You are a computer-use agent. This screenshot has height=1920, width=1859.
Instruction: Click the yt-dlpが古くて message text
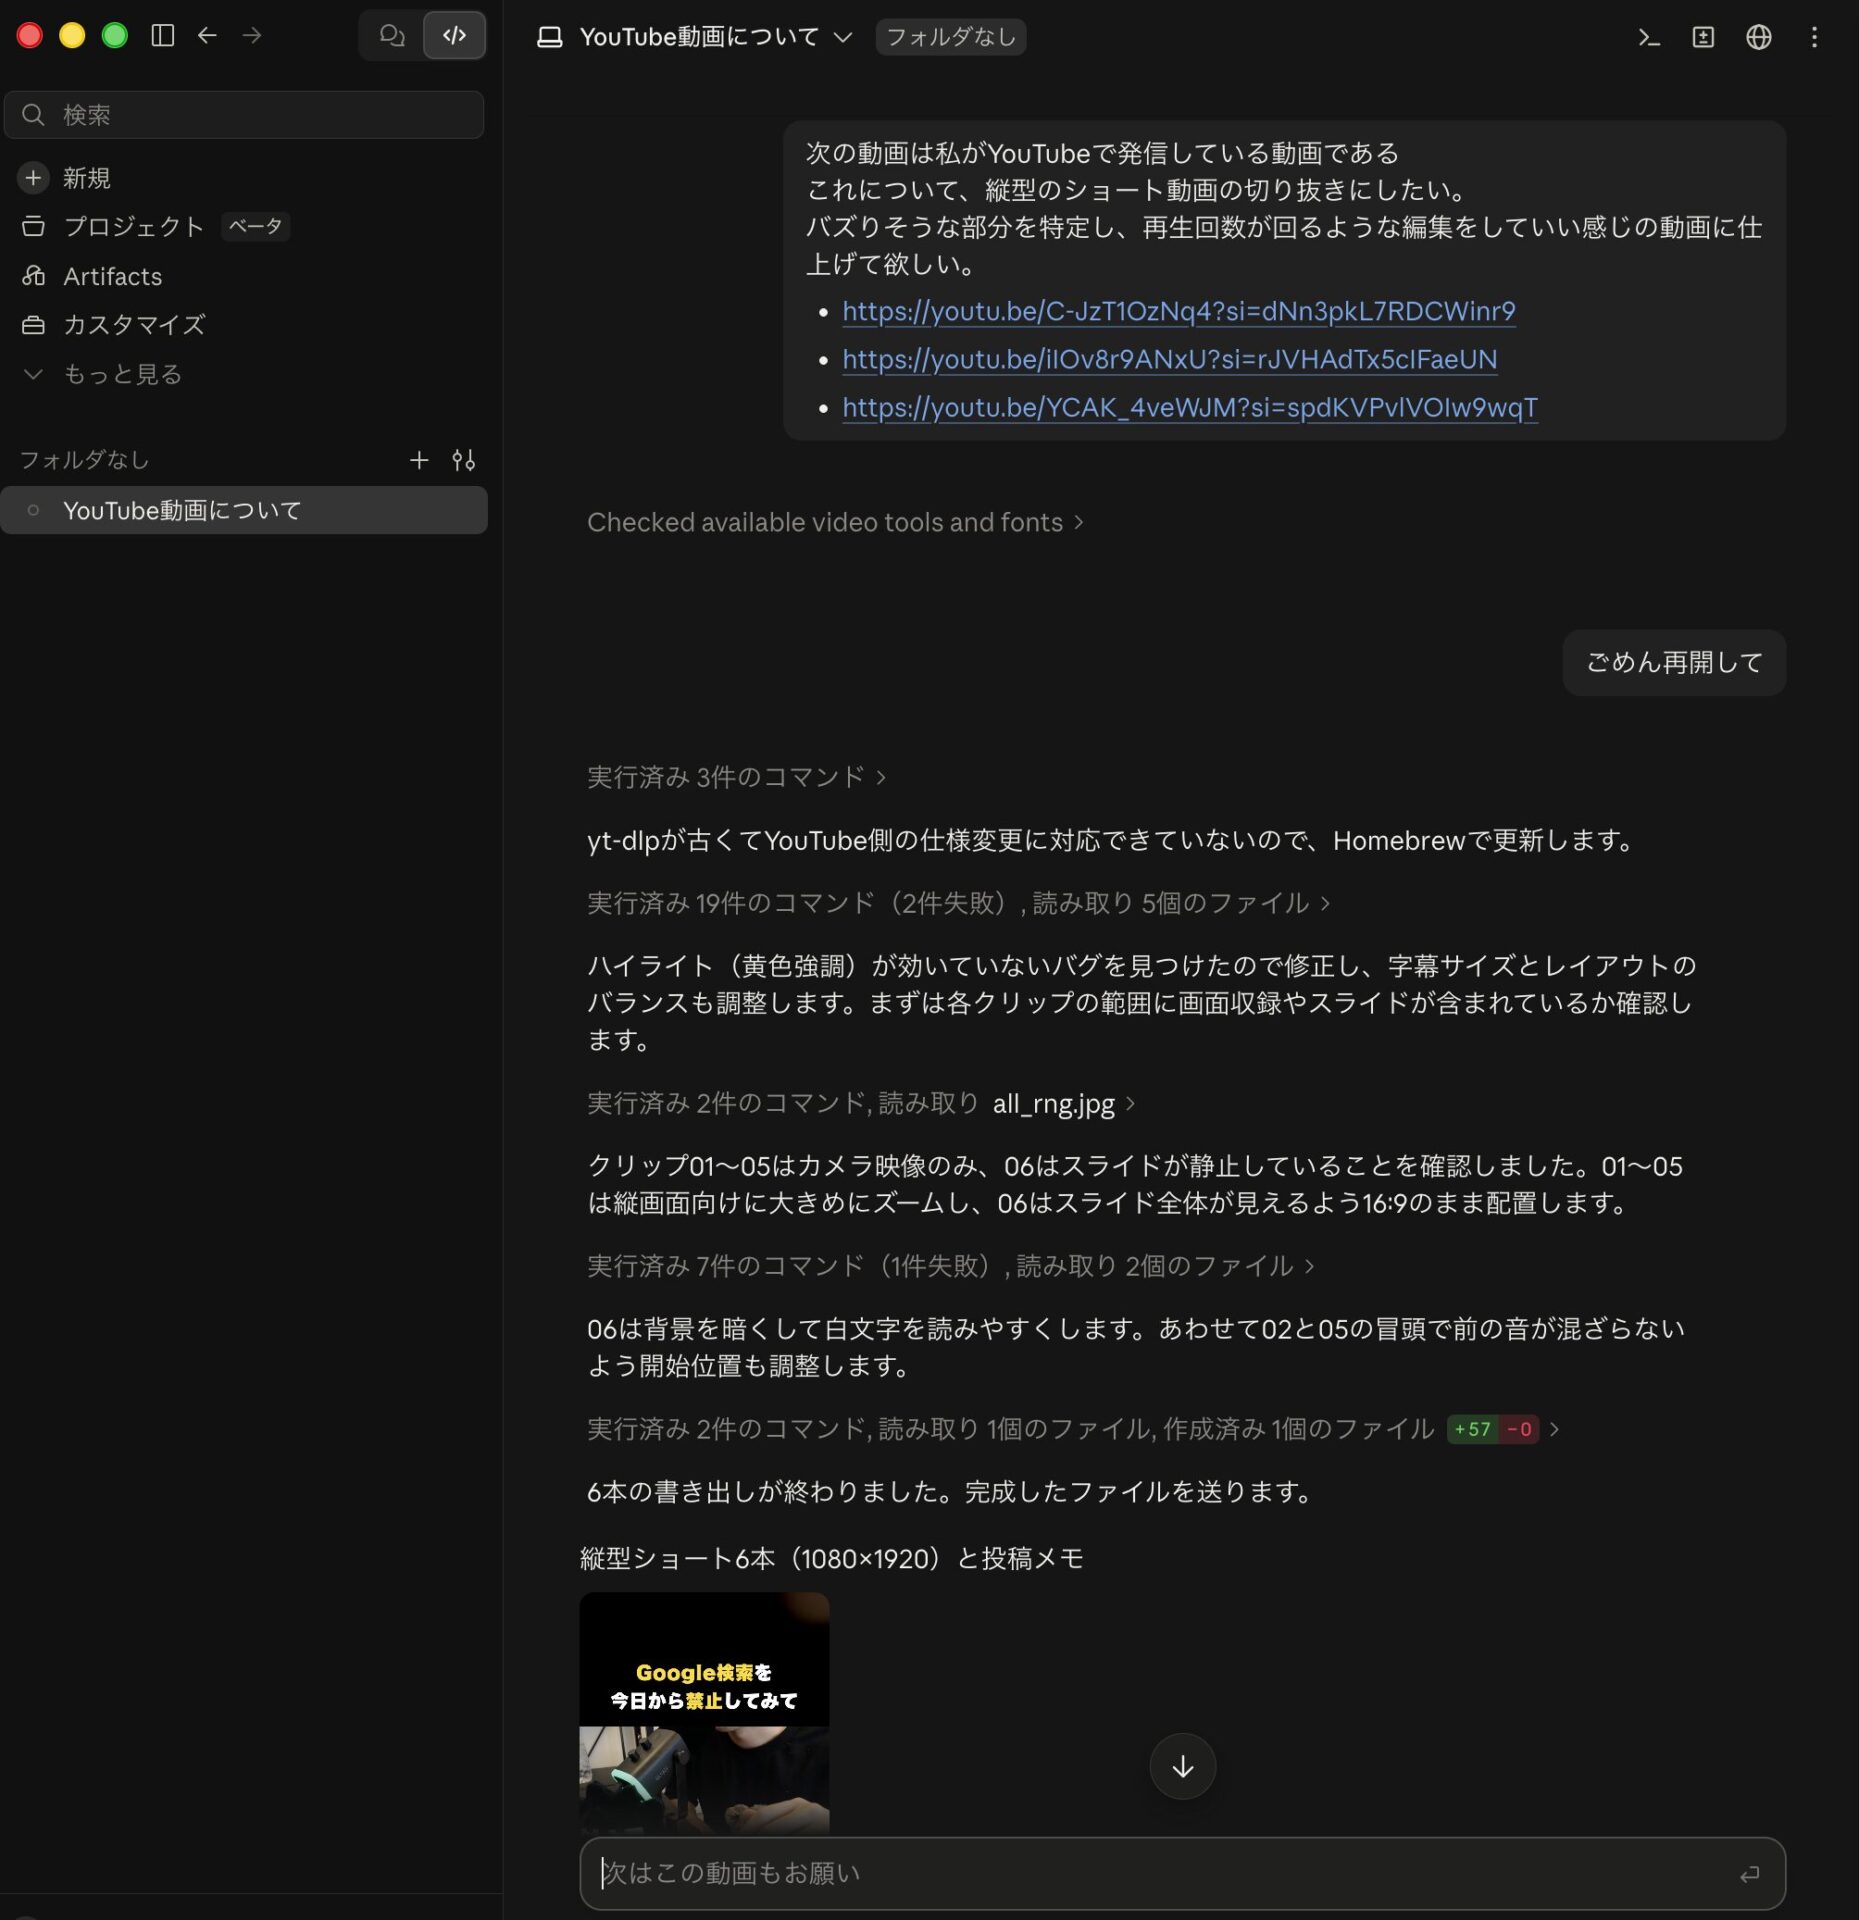(x=1113, y=840)
